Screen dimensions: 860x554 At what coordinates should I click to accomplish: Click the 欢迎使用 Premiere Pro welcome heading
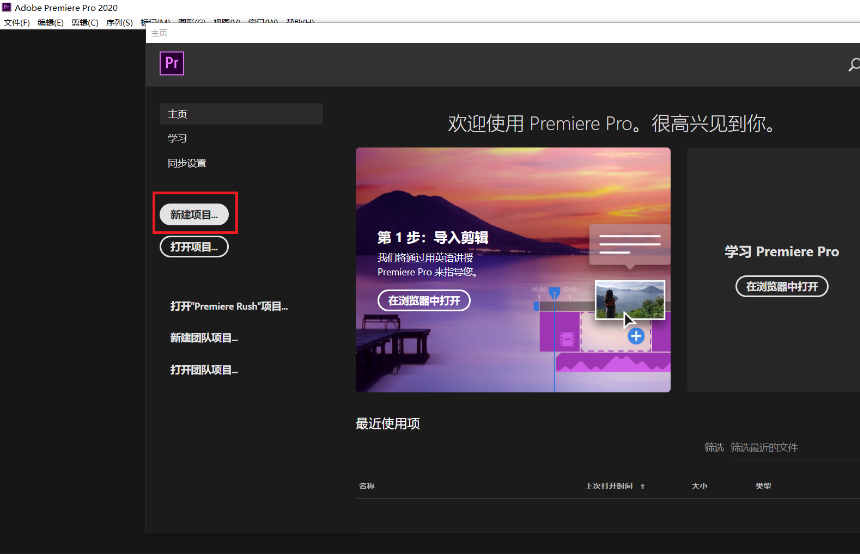[x=611, y=123]
